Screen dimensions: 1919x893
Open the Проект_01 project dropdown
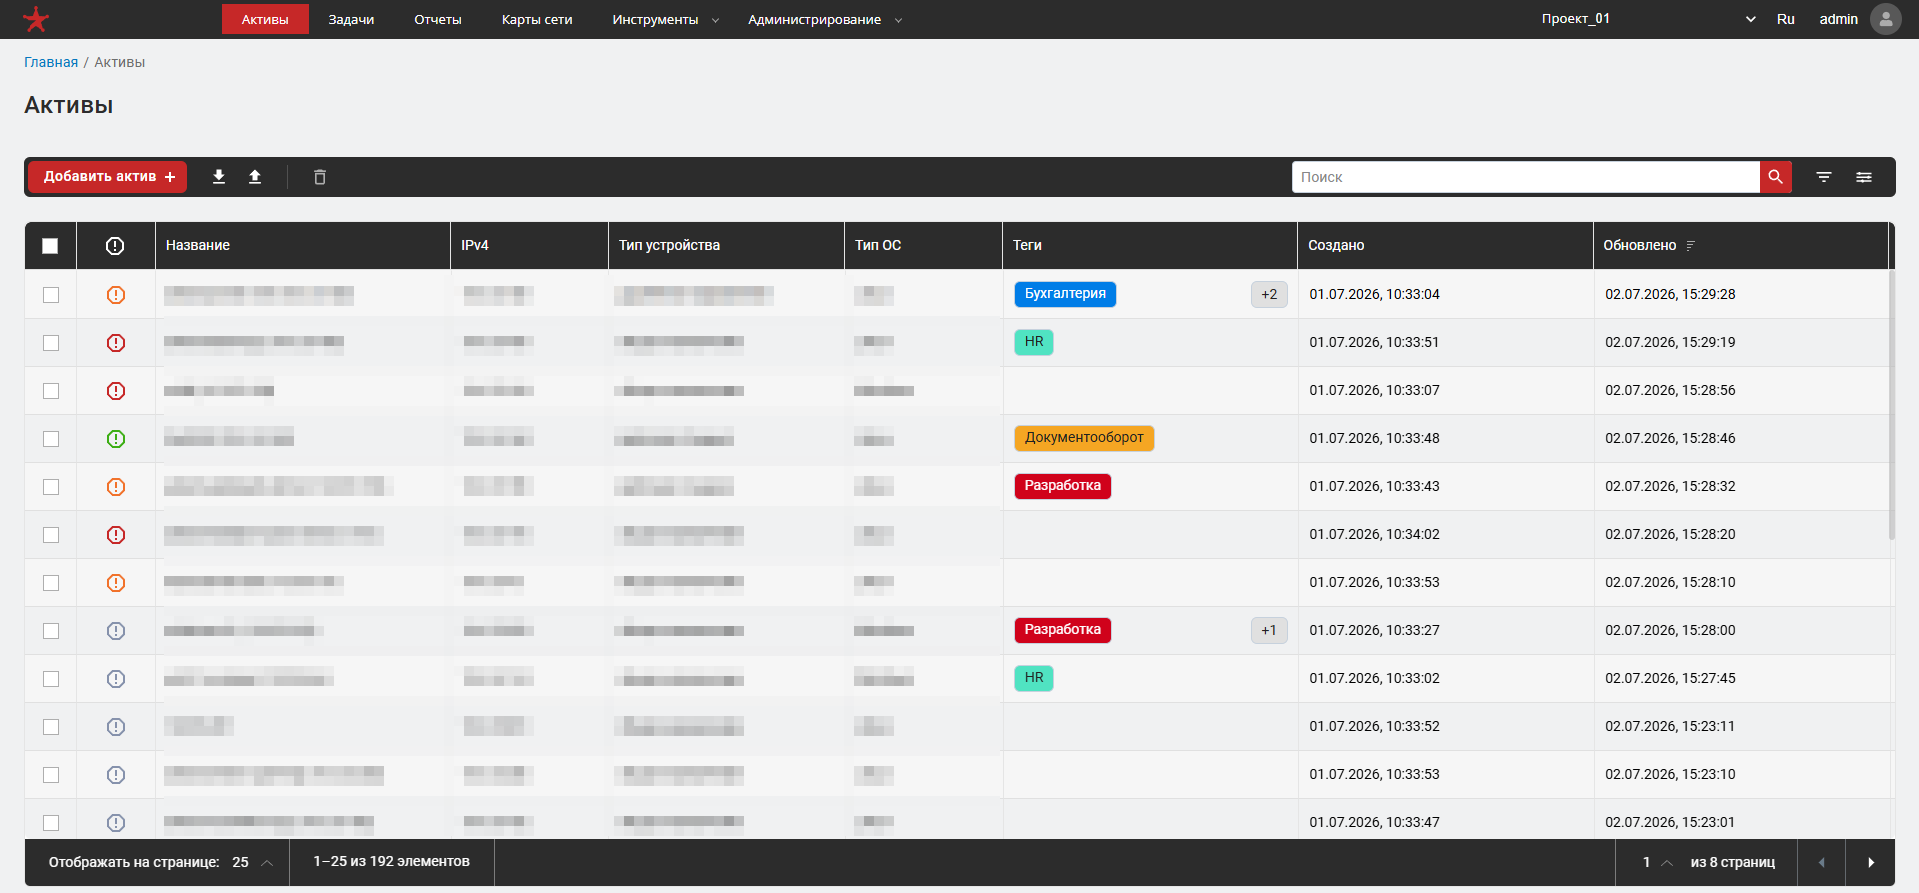point(1649,19)
